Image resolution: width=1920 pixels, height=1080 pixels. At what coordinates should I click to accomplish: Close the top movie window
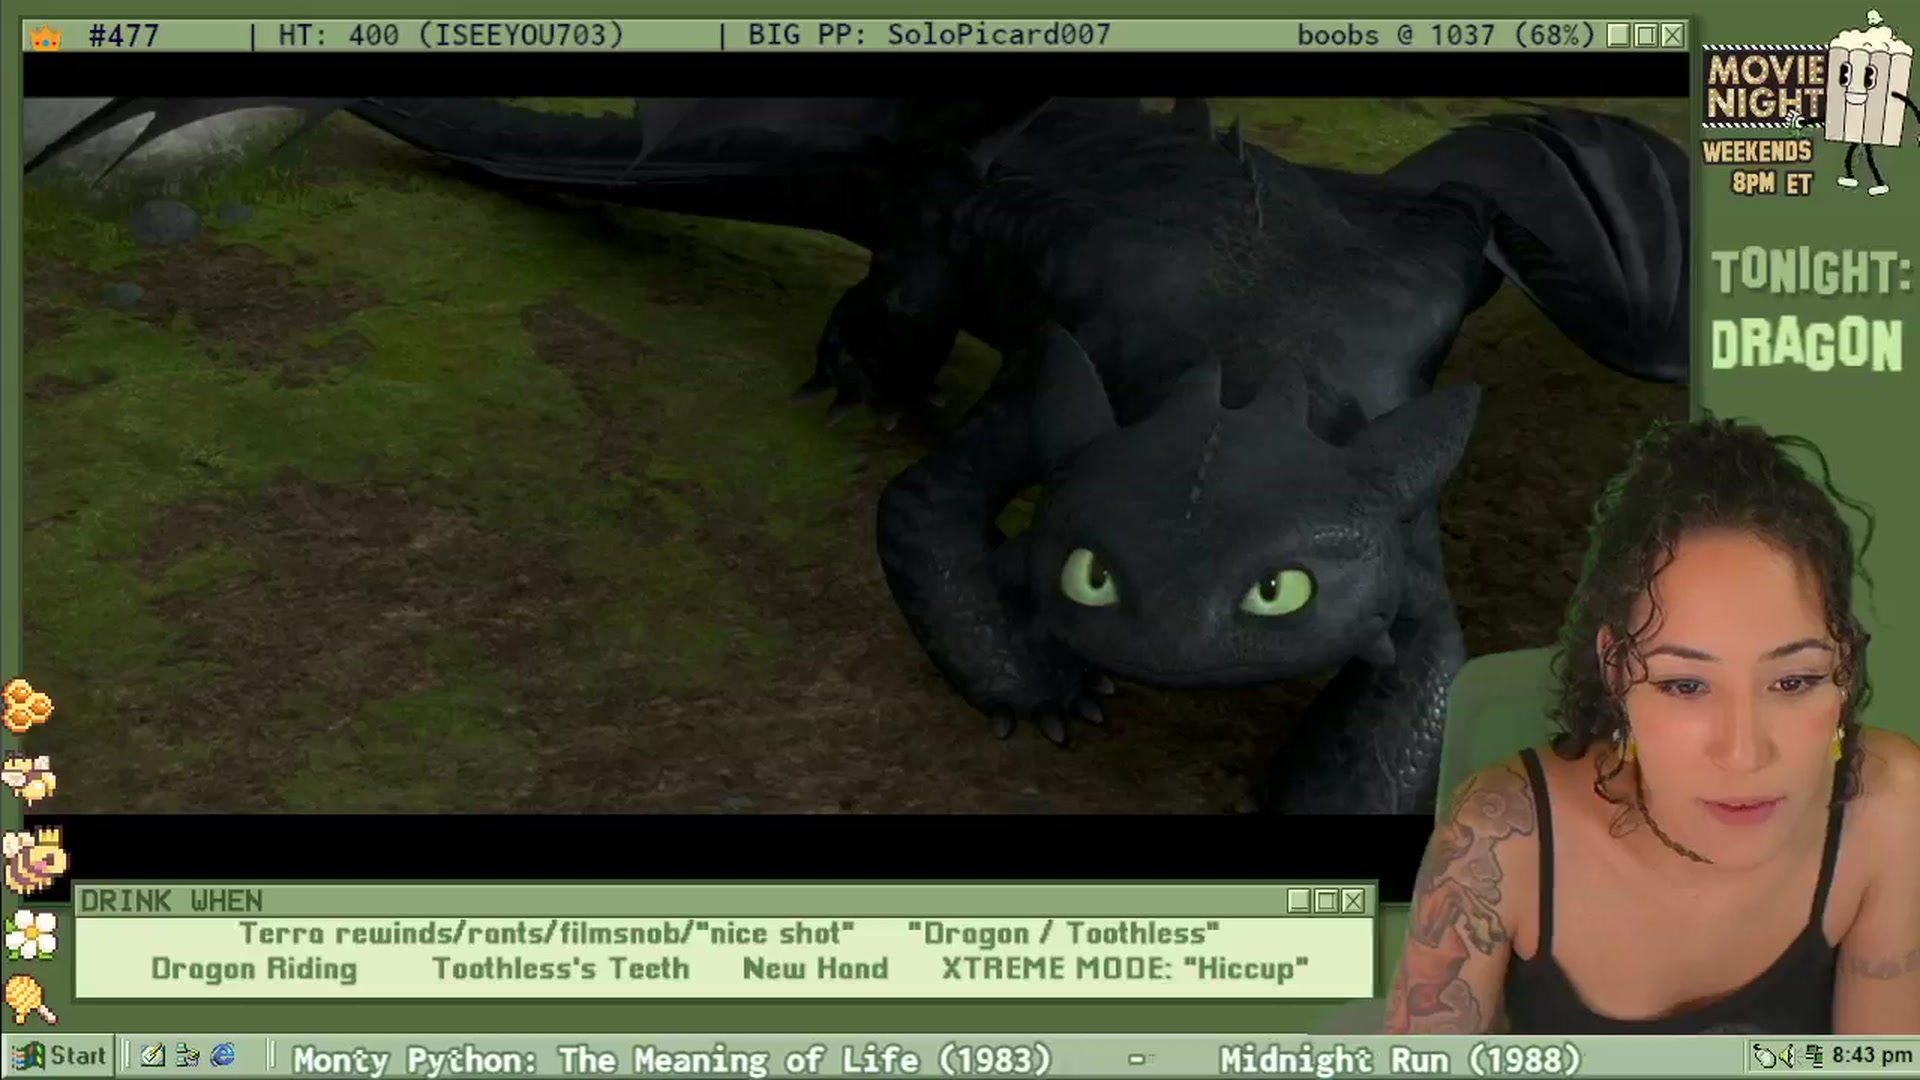(x=1672, y=36)
